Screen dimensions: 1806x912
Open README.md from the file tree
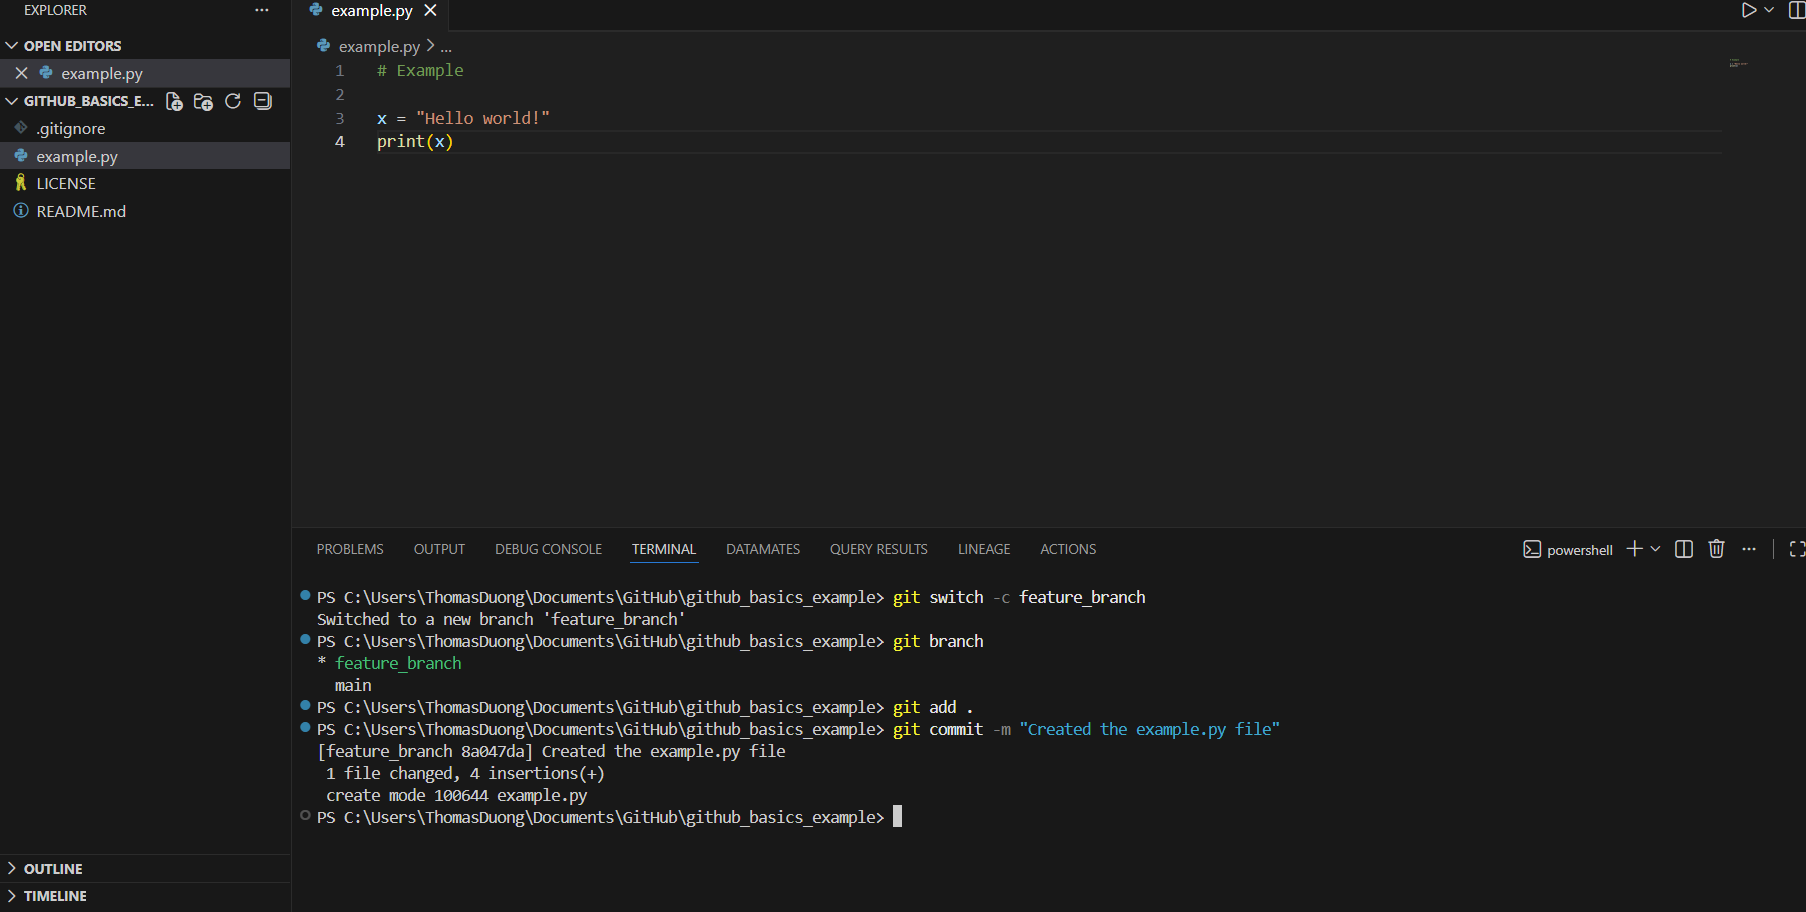(81, 211)
